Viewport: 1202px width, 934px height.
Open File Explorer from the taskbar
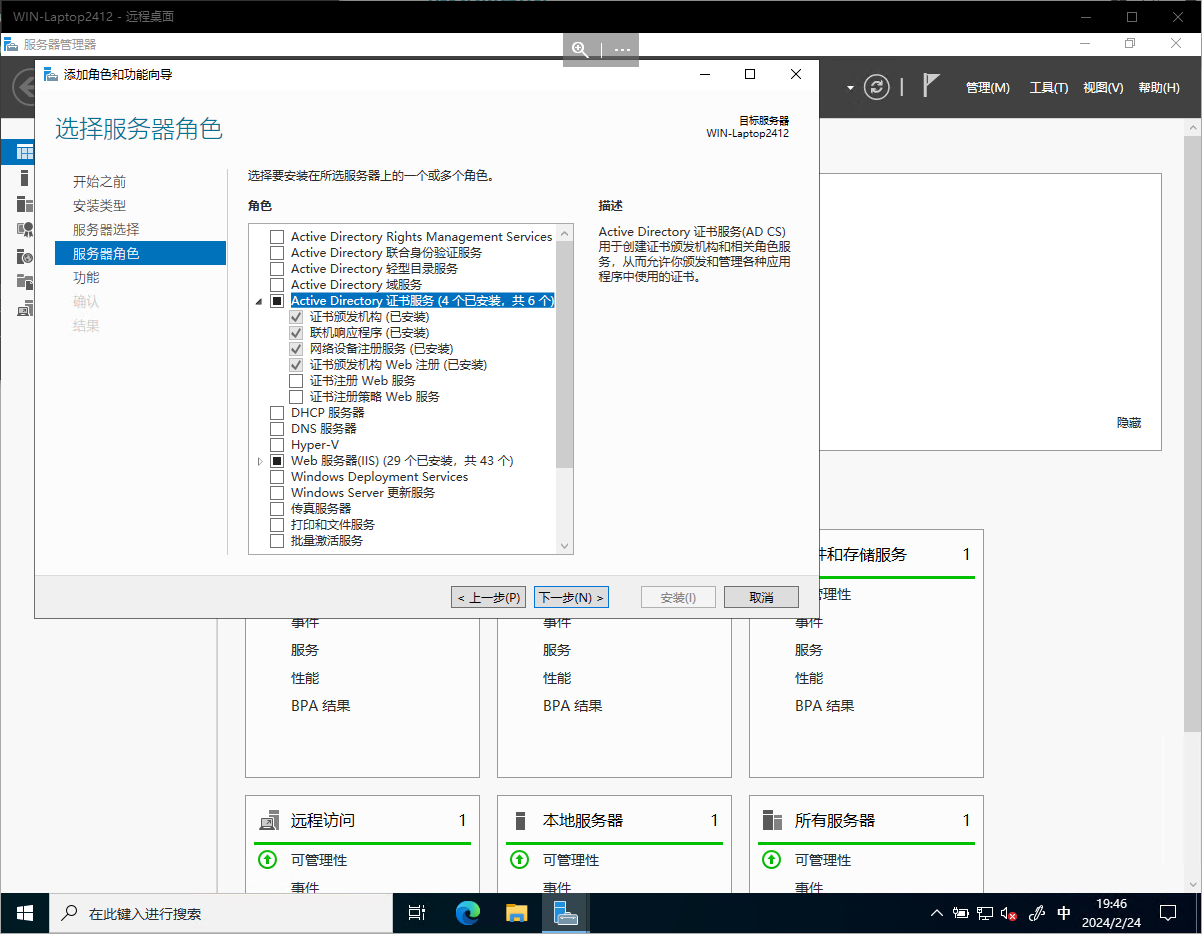pos(516,913)
